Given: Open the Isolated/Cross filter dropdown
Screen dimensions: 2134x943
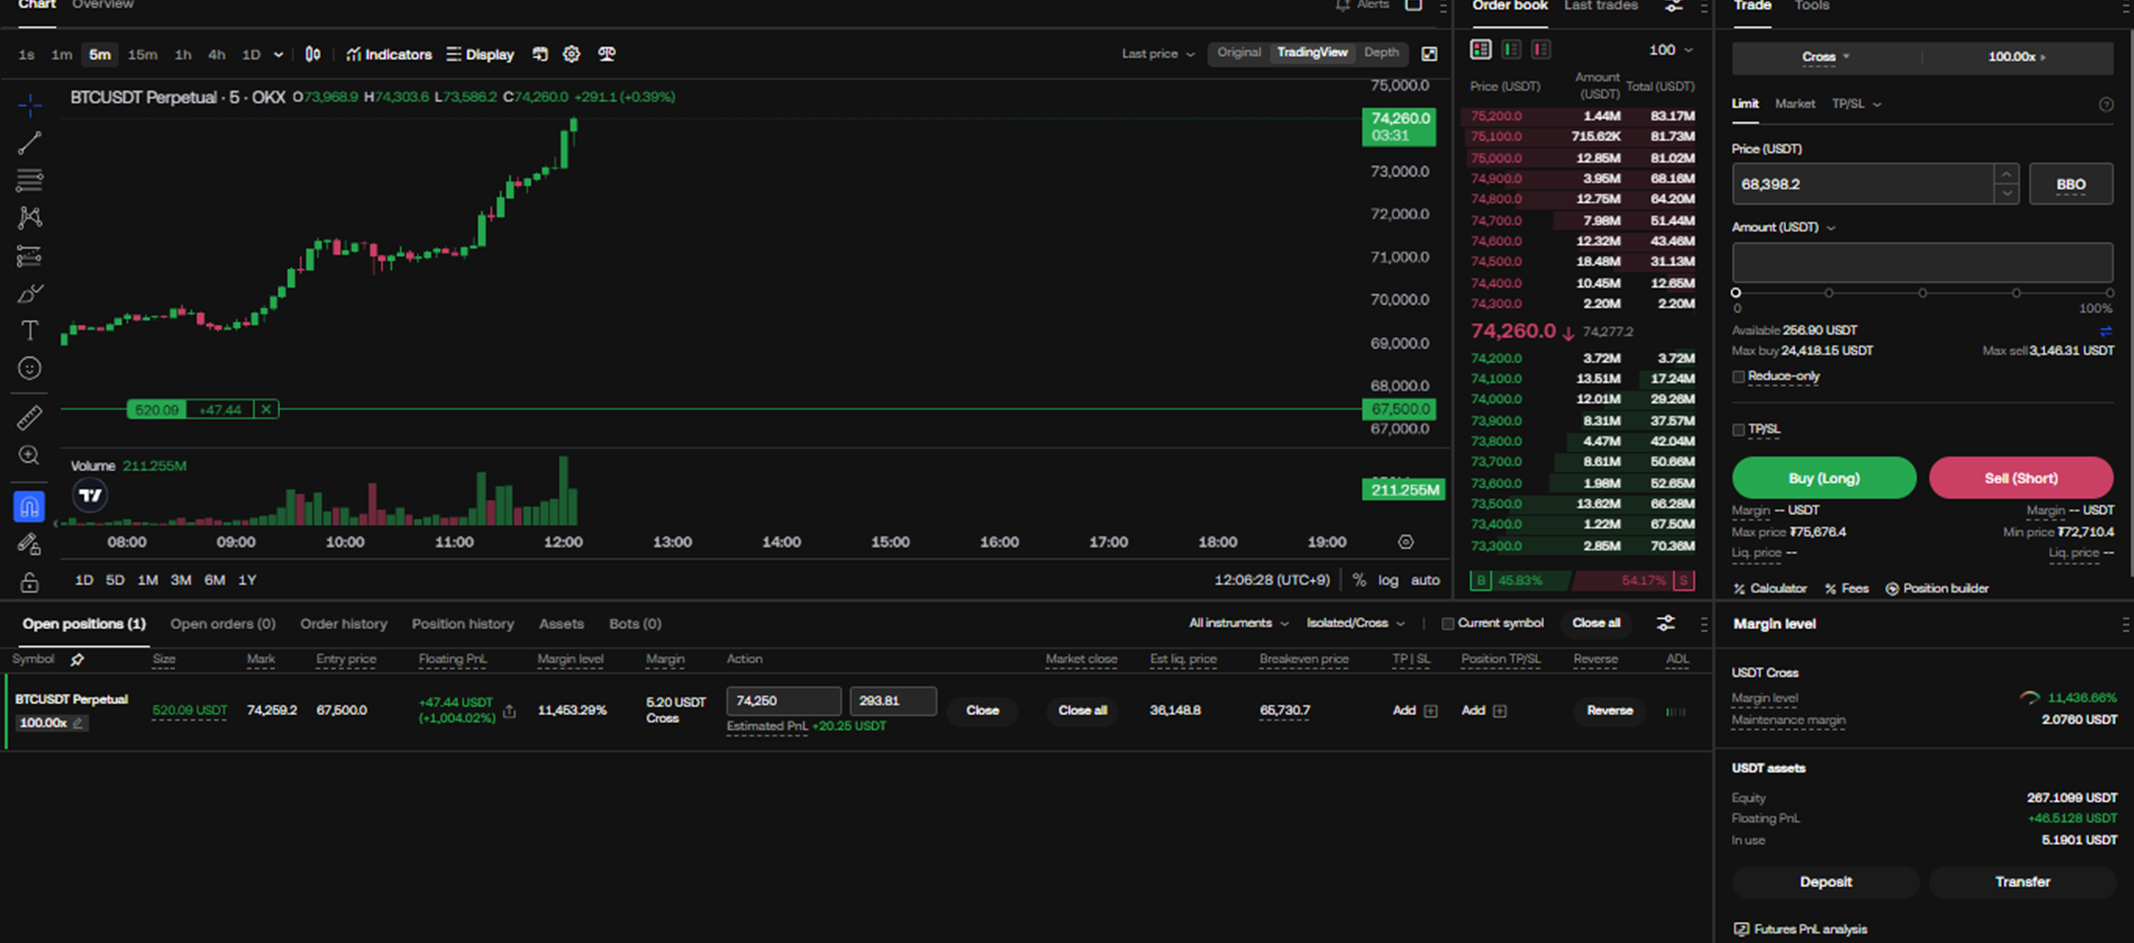Looking at the screenshot, I should click(1355, 623).
